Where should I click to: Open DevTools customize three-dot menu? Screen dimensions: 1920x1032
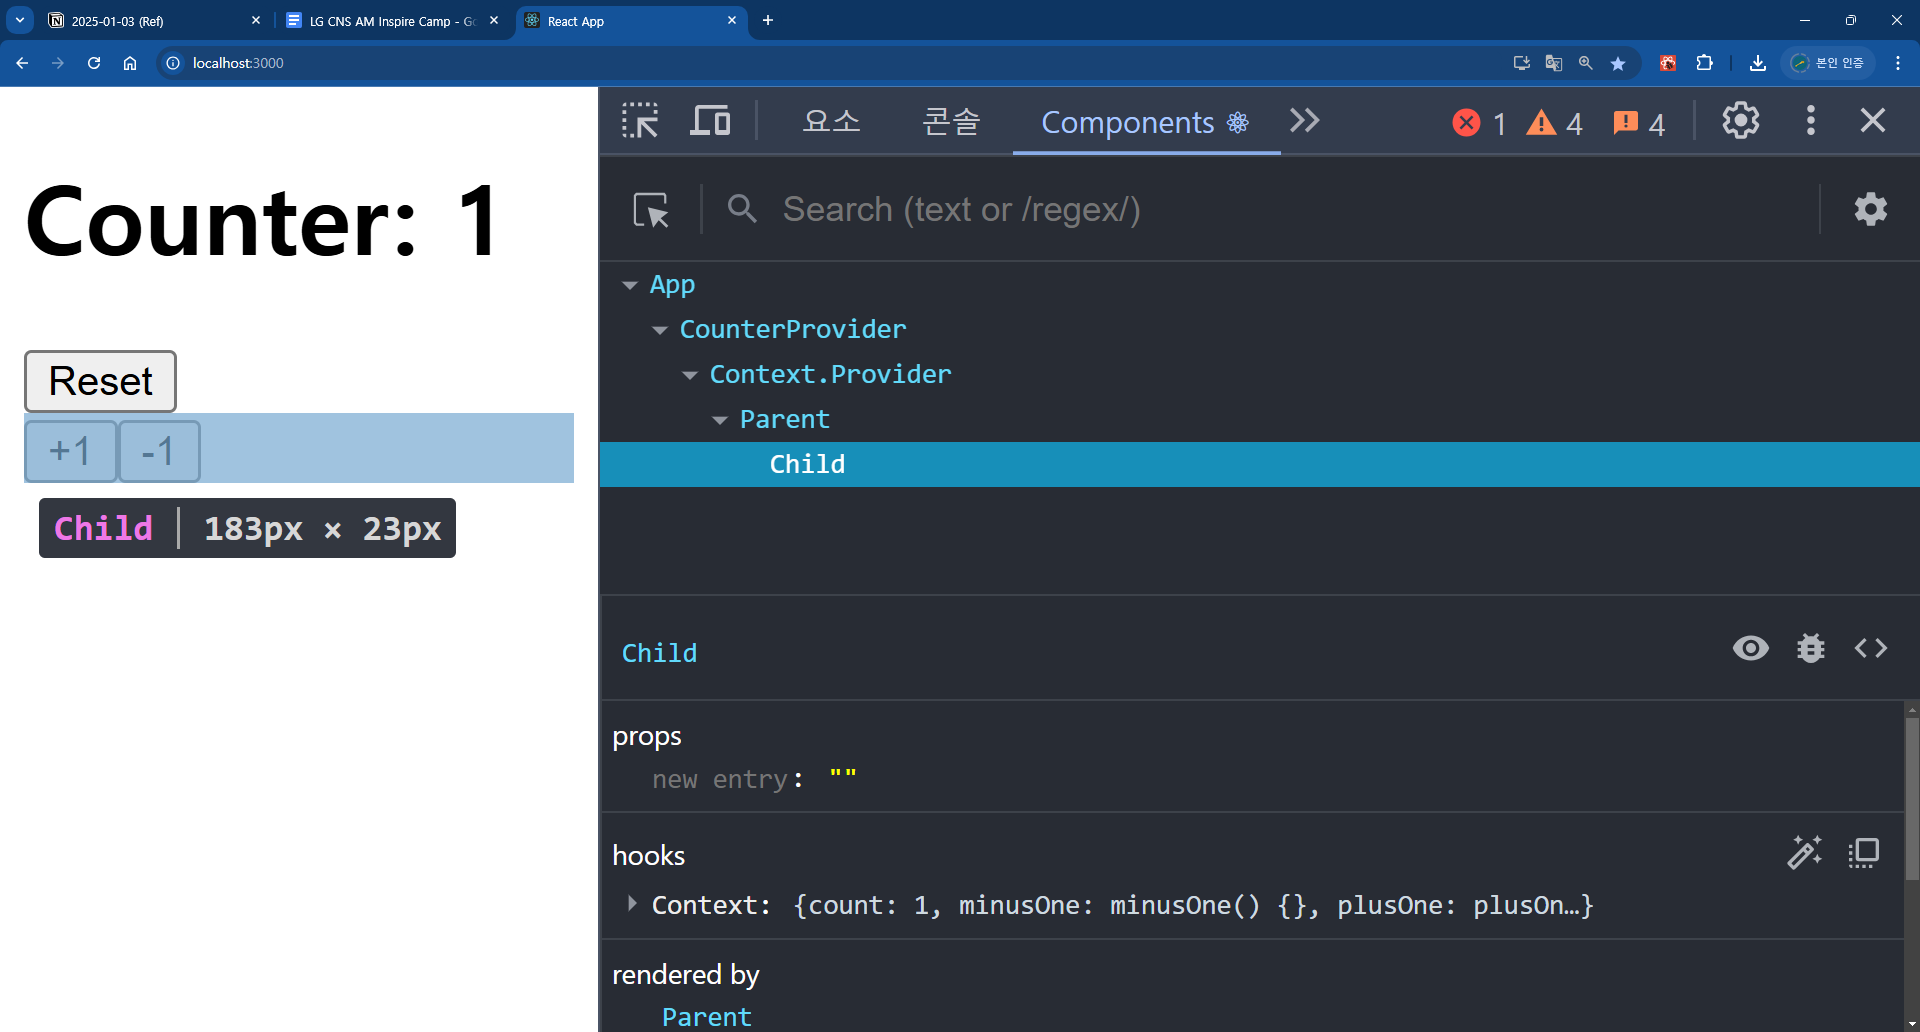click(x=1811, y=121)
